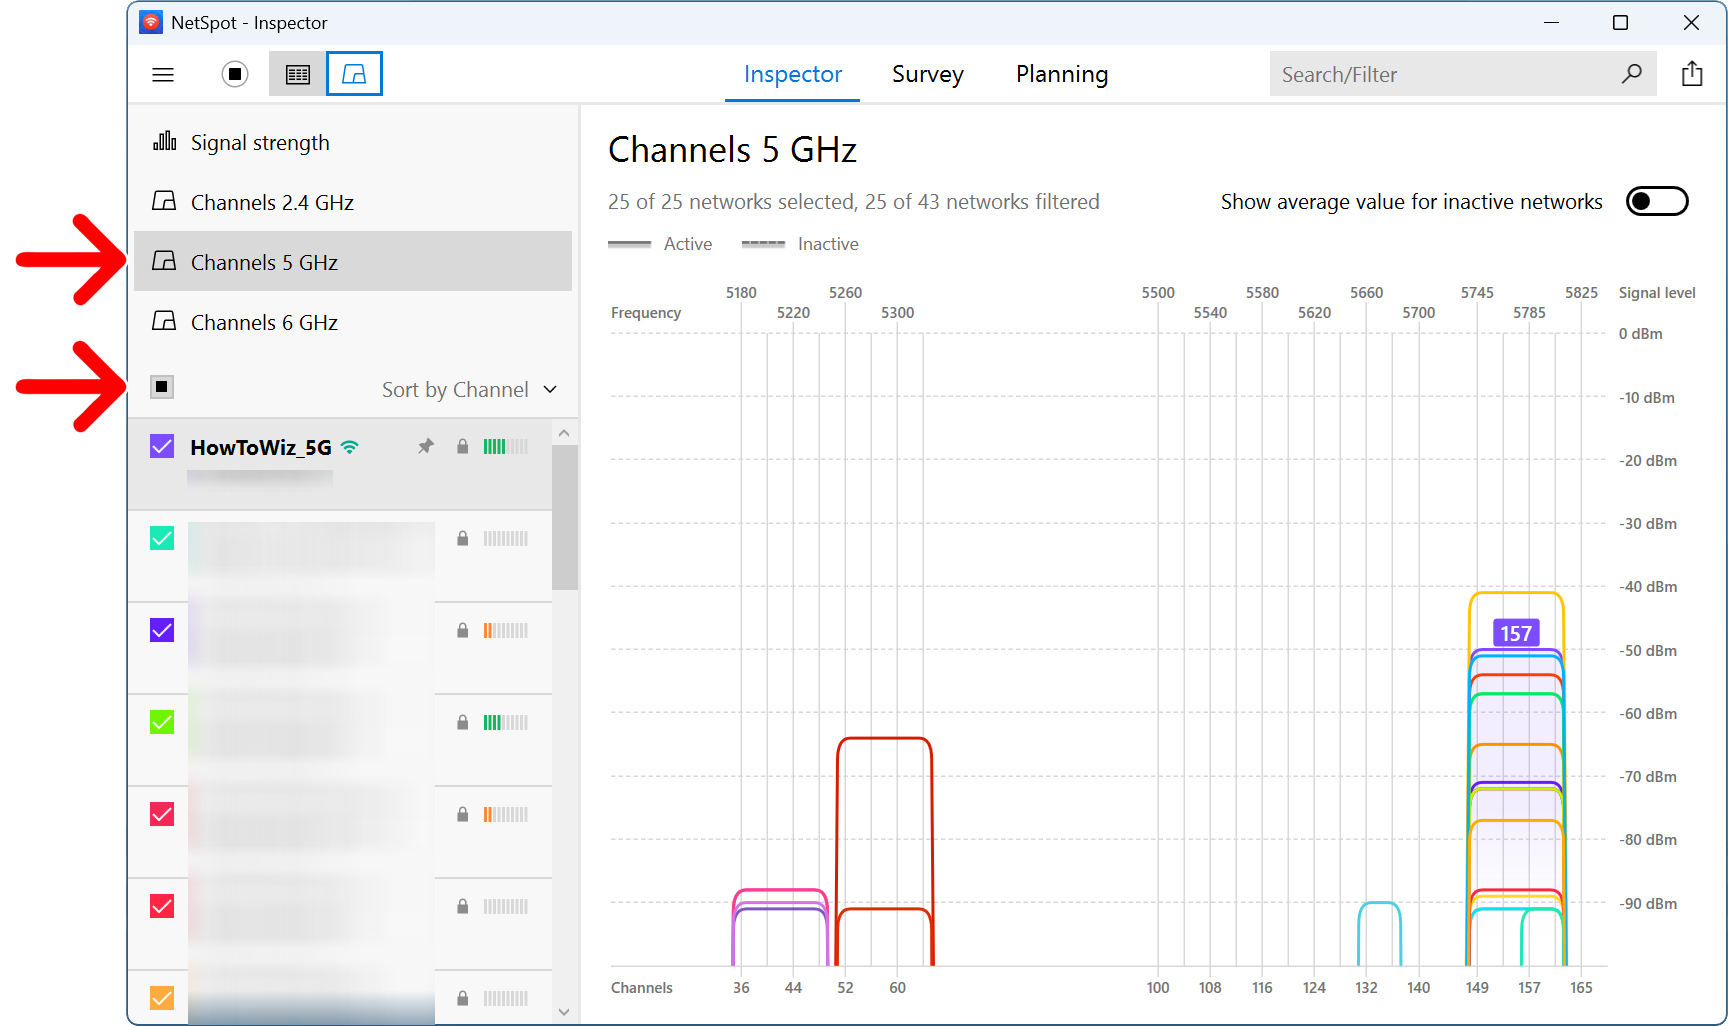Screen dimensions: 1728x1026
Task: Switch to the table view icon
Action: tap(297, 73)
